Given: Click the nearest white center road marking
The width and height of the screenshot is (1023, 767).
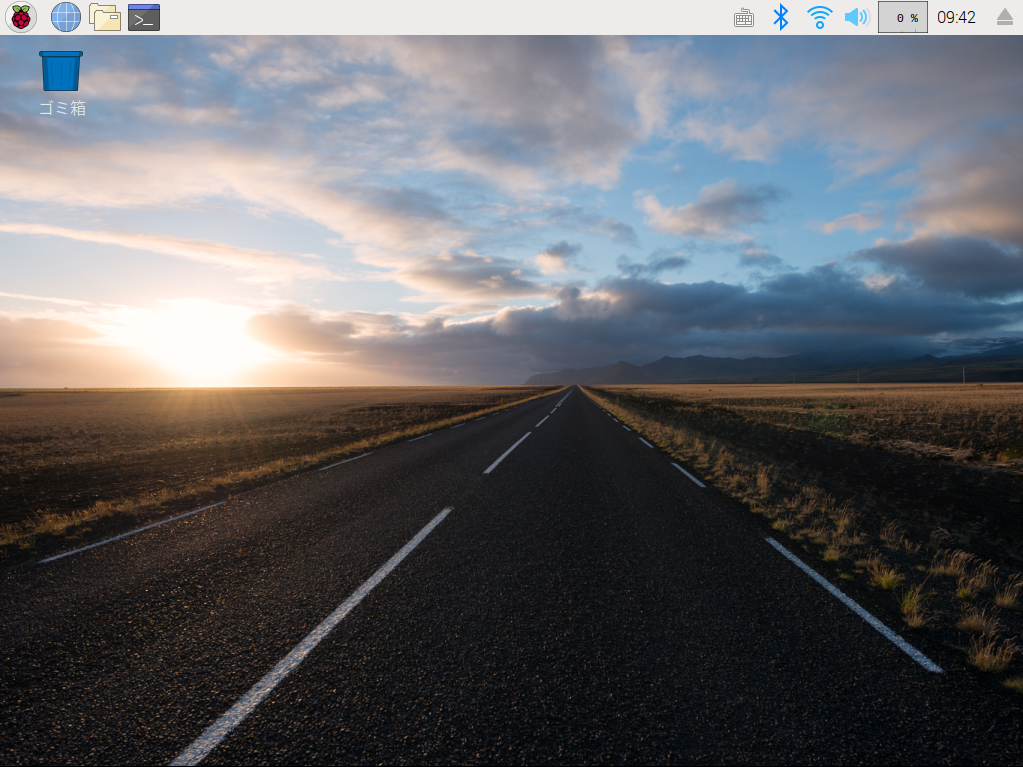Looking at the screenshot, I should click(310, 640).
